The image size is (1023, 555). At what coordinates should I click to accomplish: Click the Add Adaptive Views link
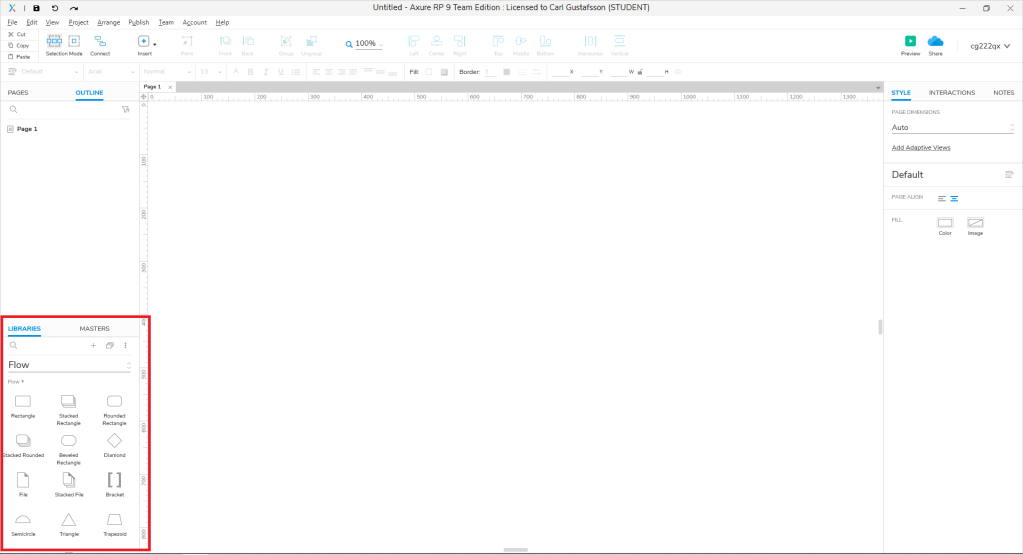[921, 147]
